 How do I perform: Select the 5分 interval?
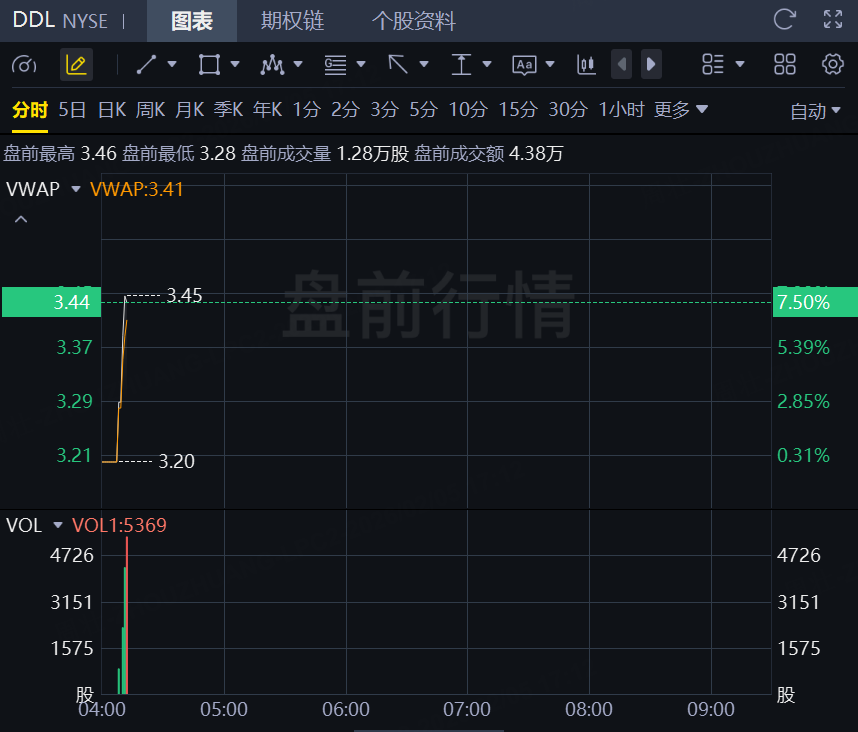pos(424,110)
